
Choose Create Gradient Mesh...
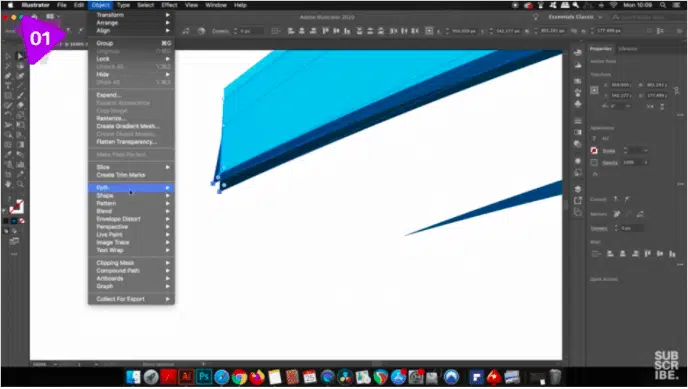[x=131, y=126]
